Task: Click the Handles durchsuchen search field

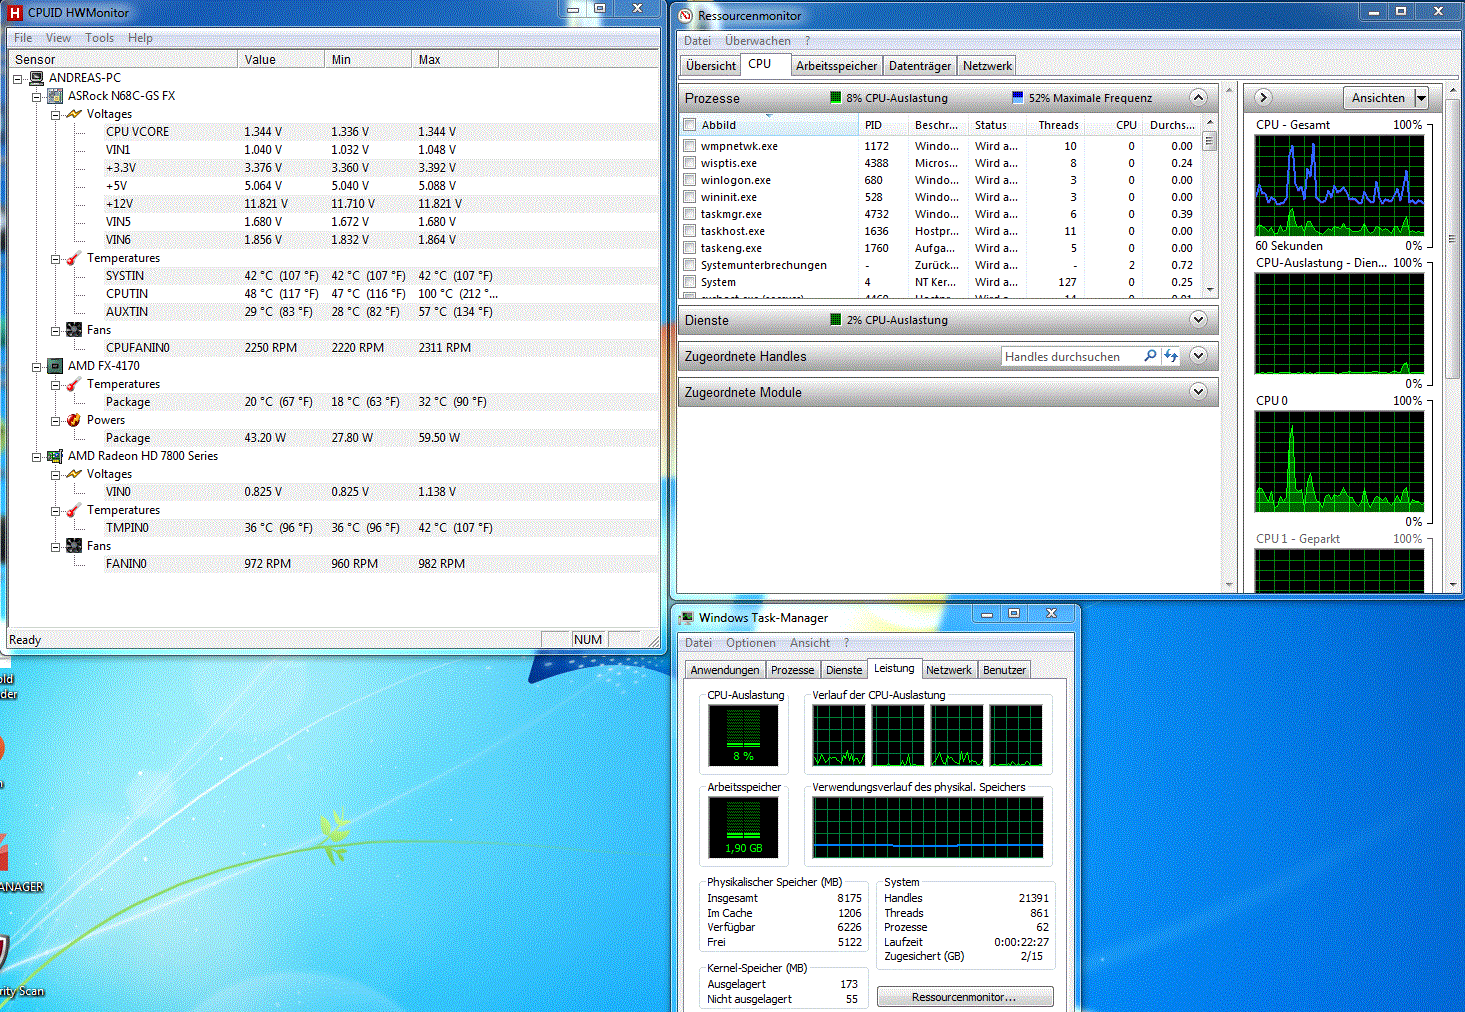Action: (1071, 356)
